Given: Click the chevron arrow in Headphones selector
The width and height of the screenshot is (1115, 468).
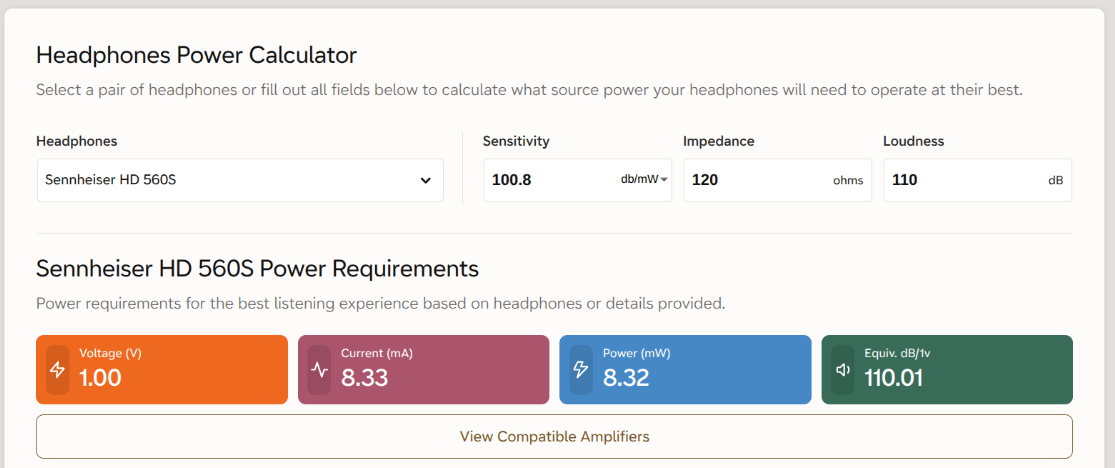Looking at the screenshot, I should (x=425, y=181).
